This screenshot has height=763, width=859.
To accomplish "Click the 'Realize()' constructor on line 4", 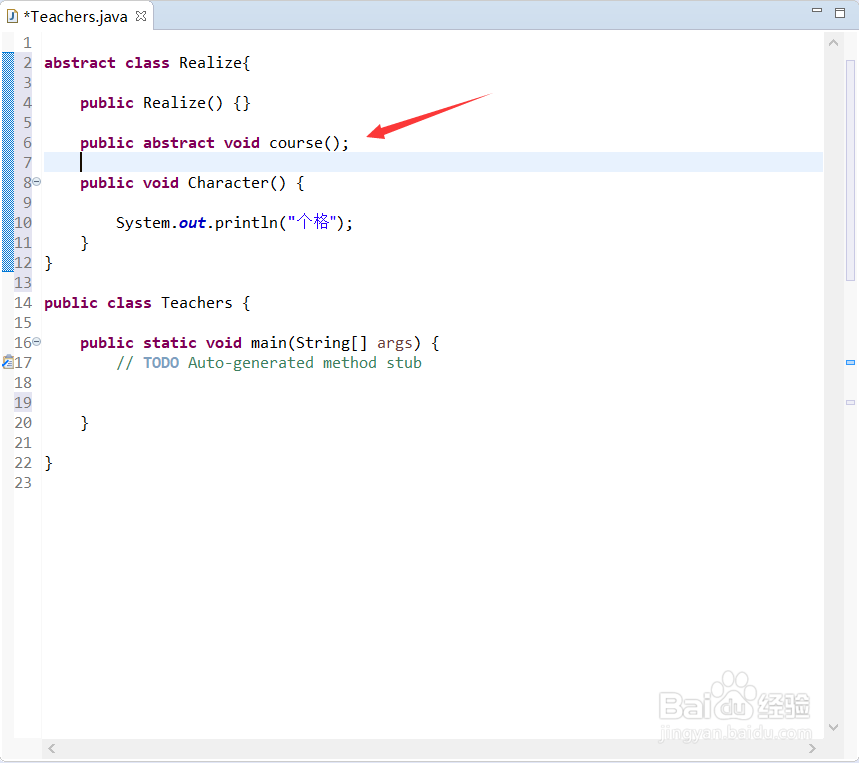I will click(183, 103).
